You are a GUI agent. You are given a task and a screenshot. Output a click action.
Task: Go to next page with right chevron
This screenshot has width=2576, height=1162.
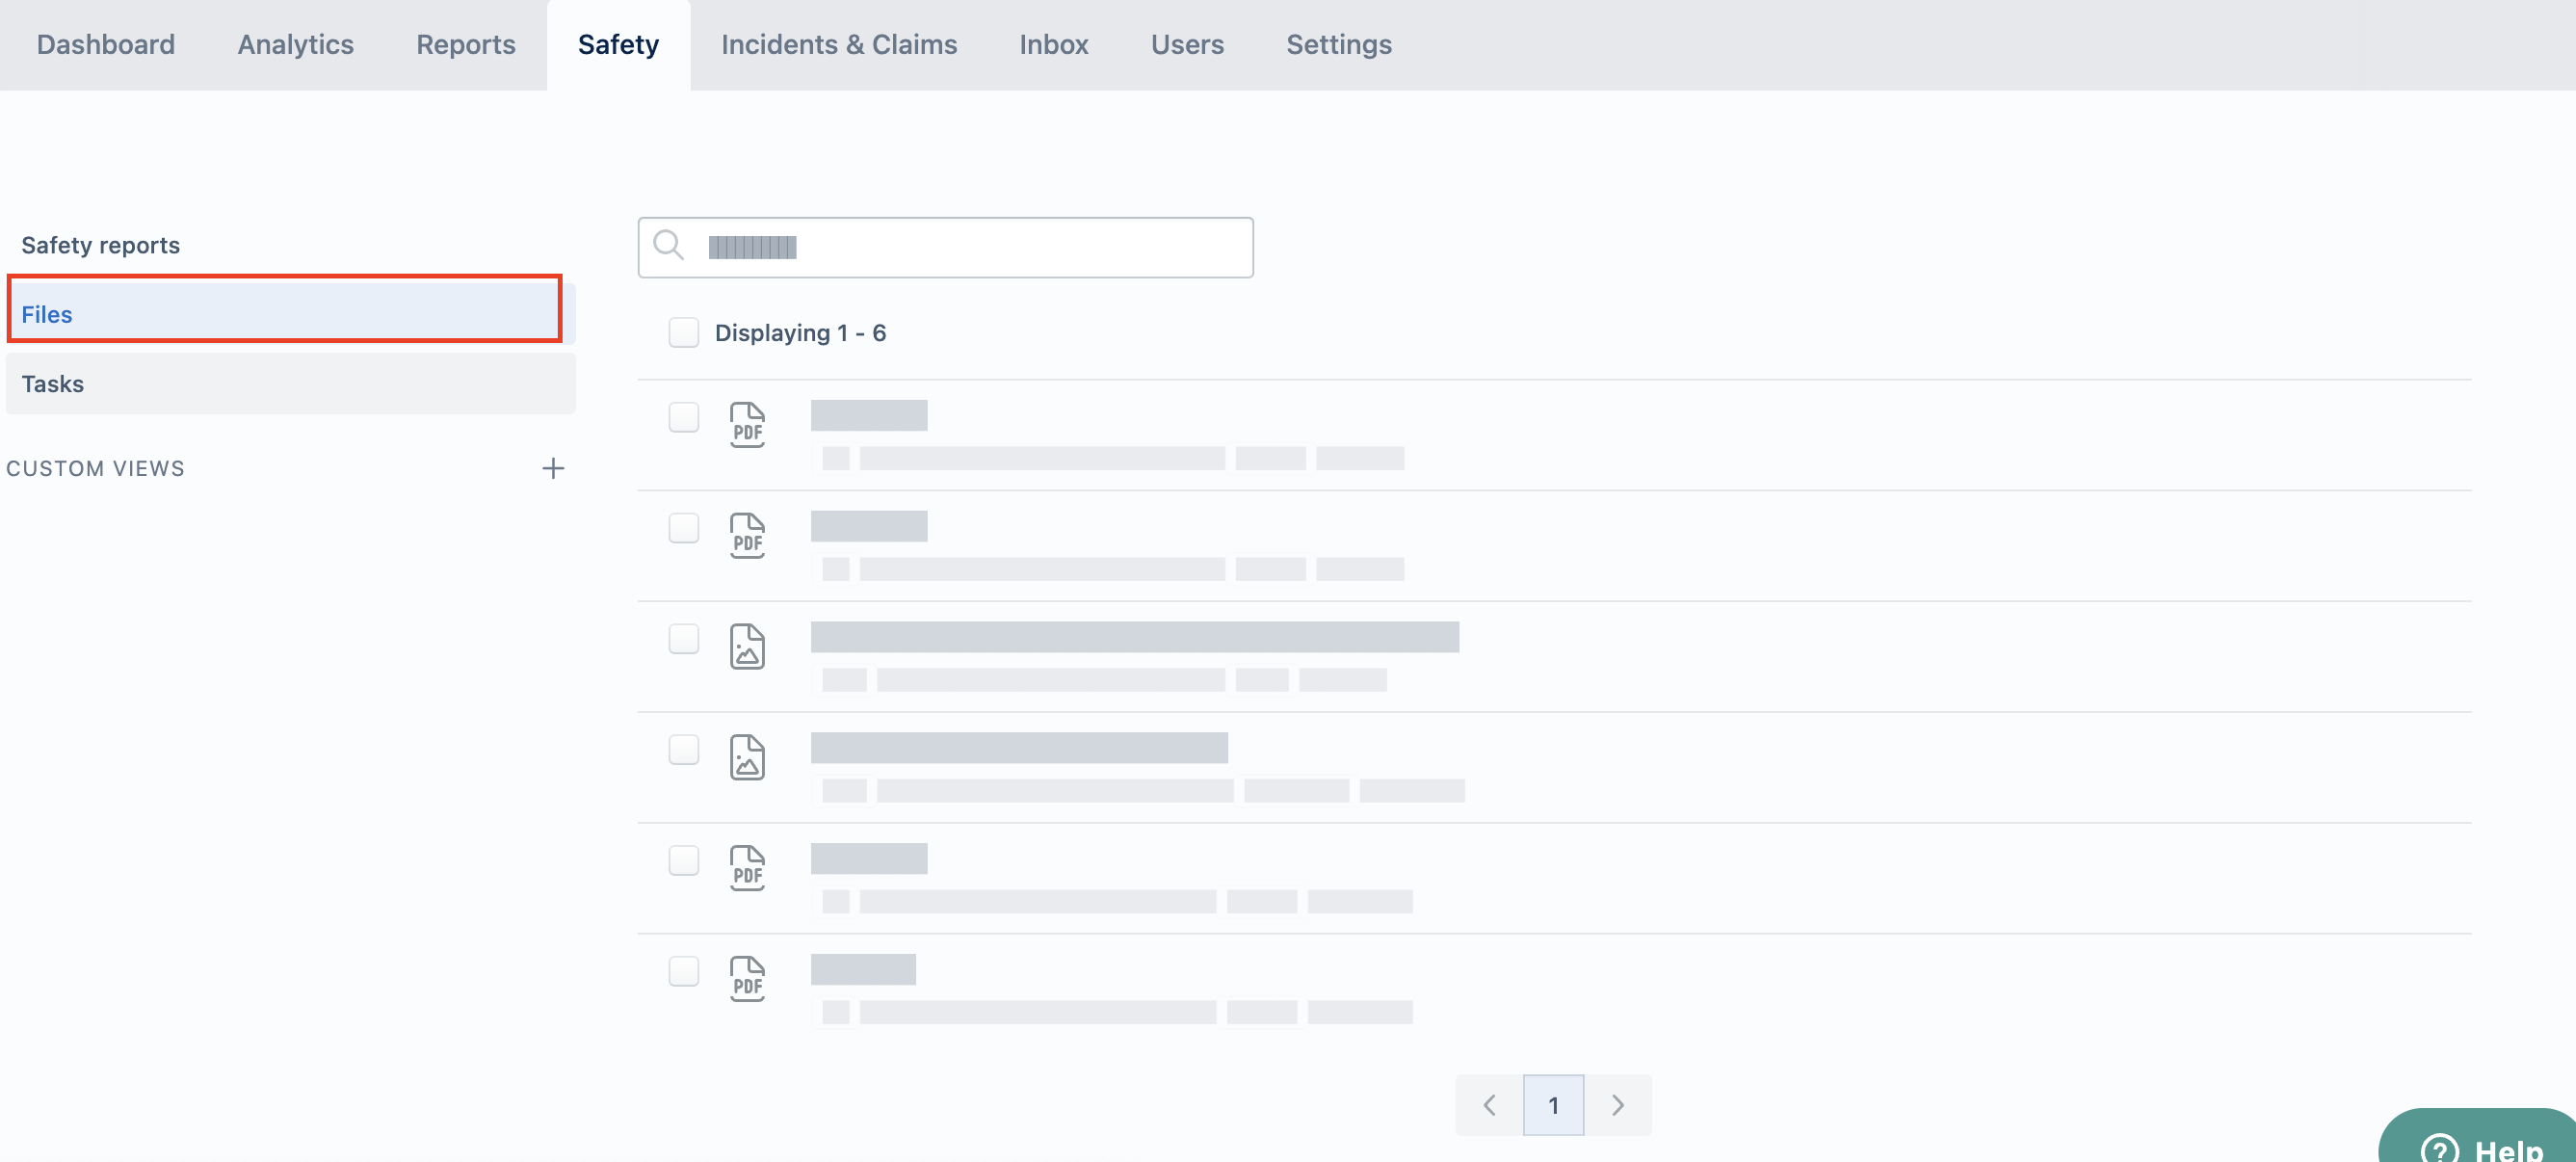[x=1617, y=1105]
